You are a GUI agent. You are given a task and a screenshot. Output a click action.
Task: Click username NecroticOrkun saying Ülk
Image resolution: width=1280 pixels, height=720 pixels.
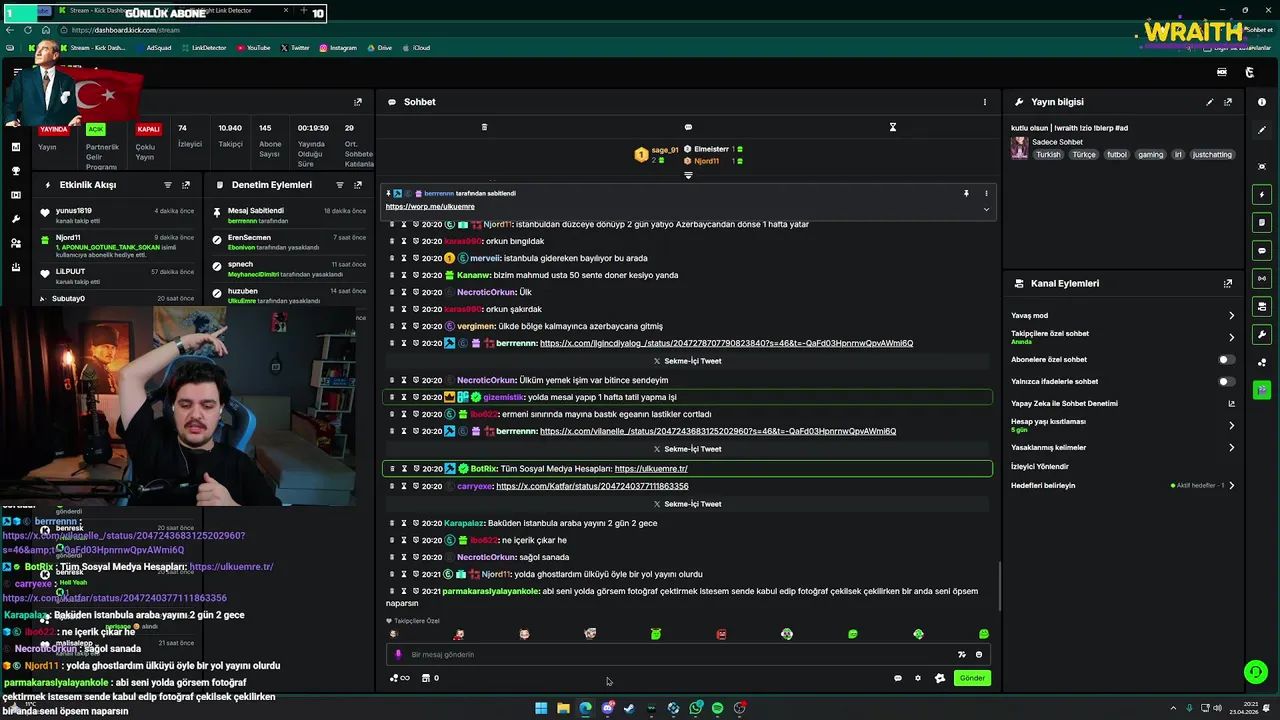[x=486, y=292]
